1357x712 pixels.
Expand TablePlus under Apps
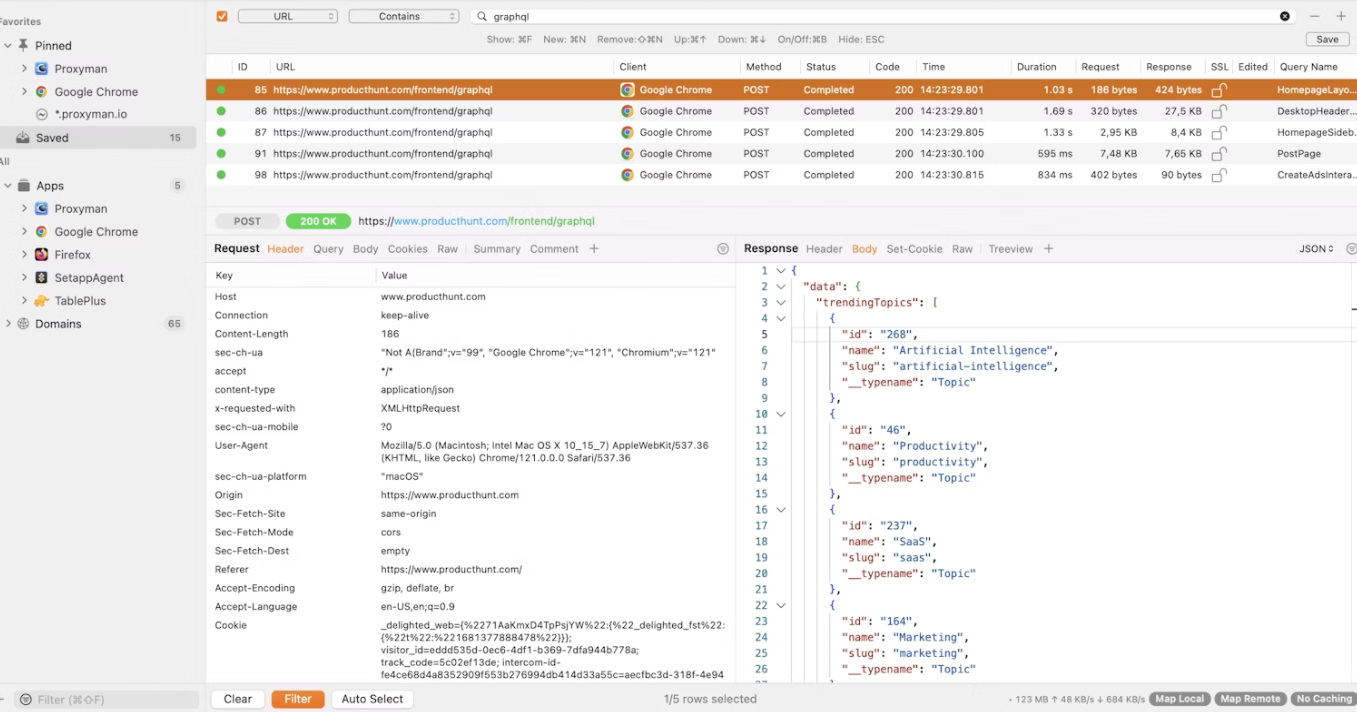tap(24, 301)
